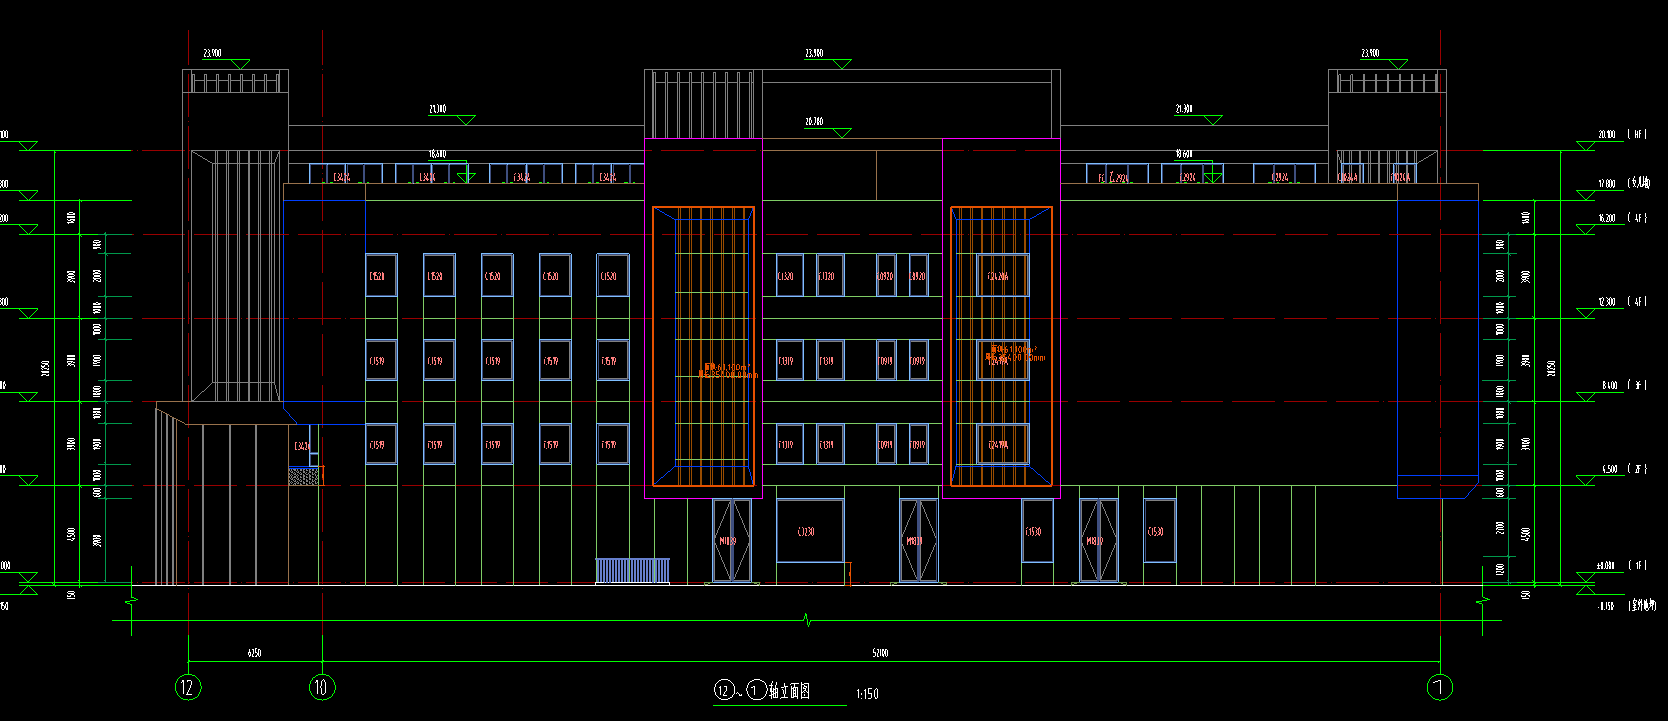The width and height of the screenshot is (1668, 721).
Task: Click the 12.300 floor level label on the right
Action: pos(1621,301)
